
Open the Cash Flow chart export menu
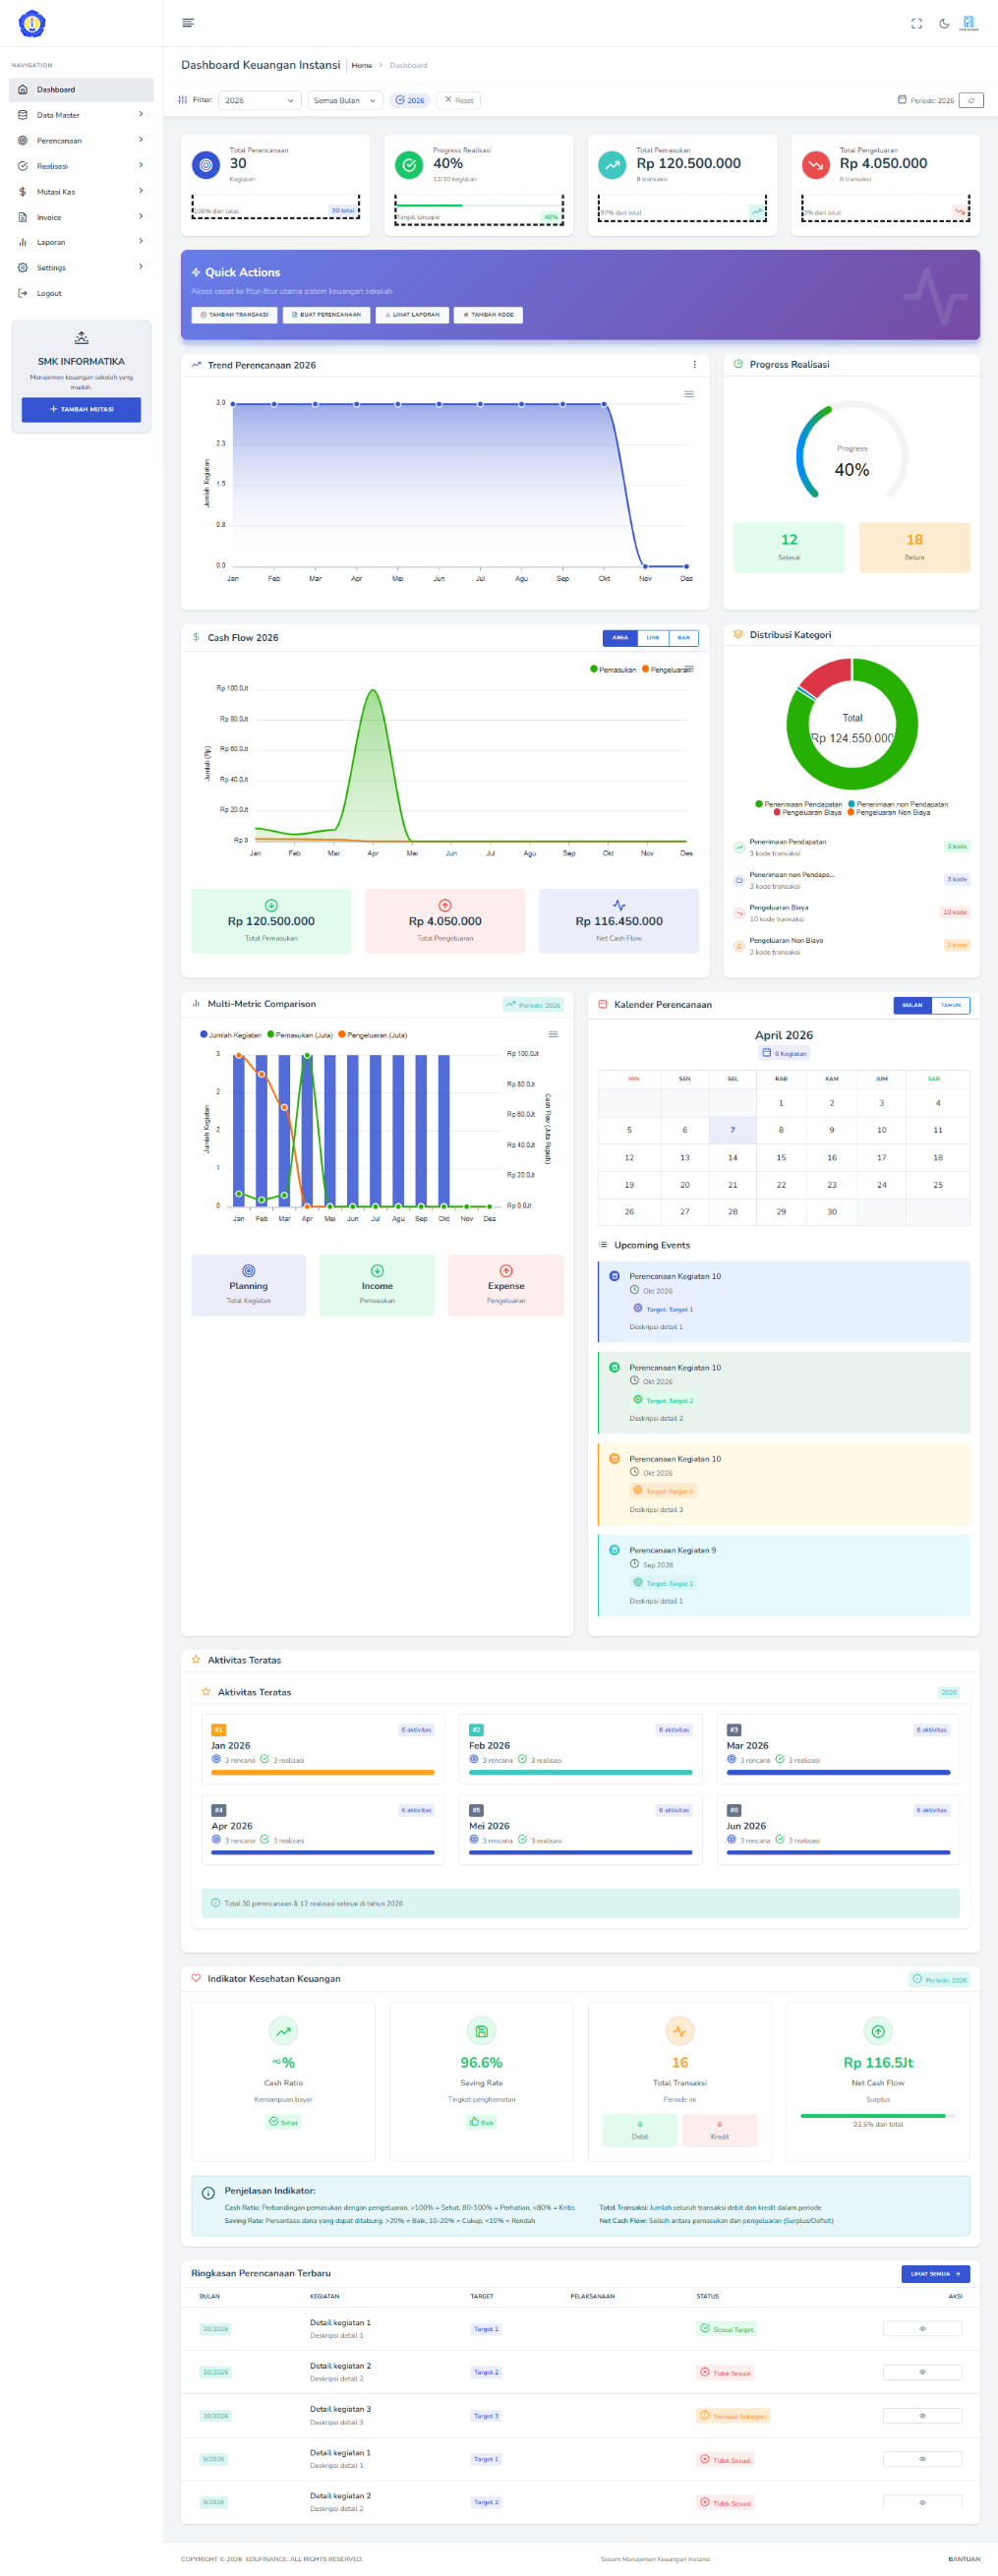tap(689, 668)
